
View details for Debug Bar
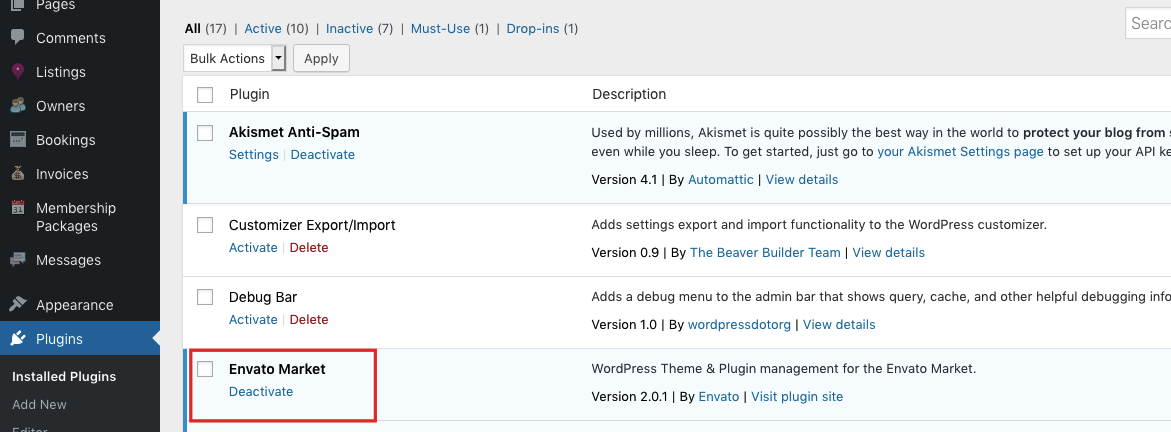(x=839, y=324)
